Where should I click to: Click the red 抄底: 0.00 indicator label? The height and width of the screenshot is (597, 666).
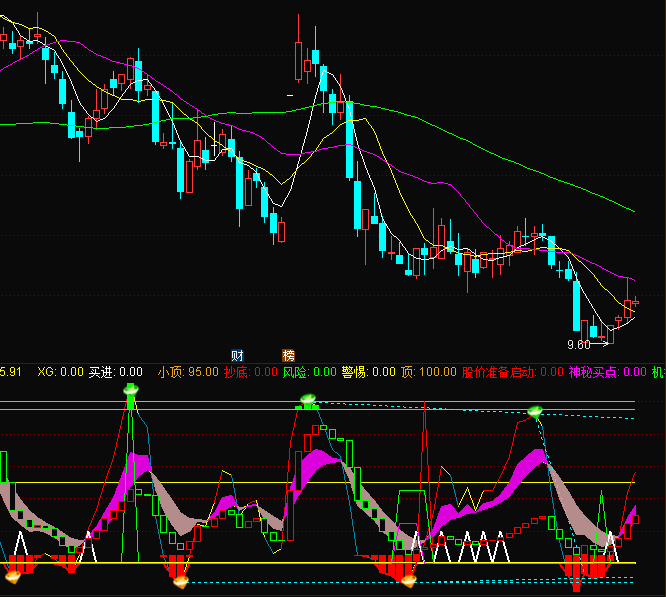[x=251, y=372]
